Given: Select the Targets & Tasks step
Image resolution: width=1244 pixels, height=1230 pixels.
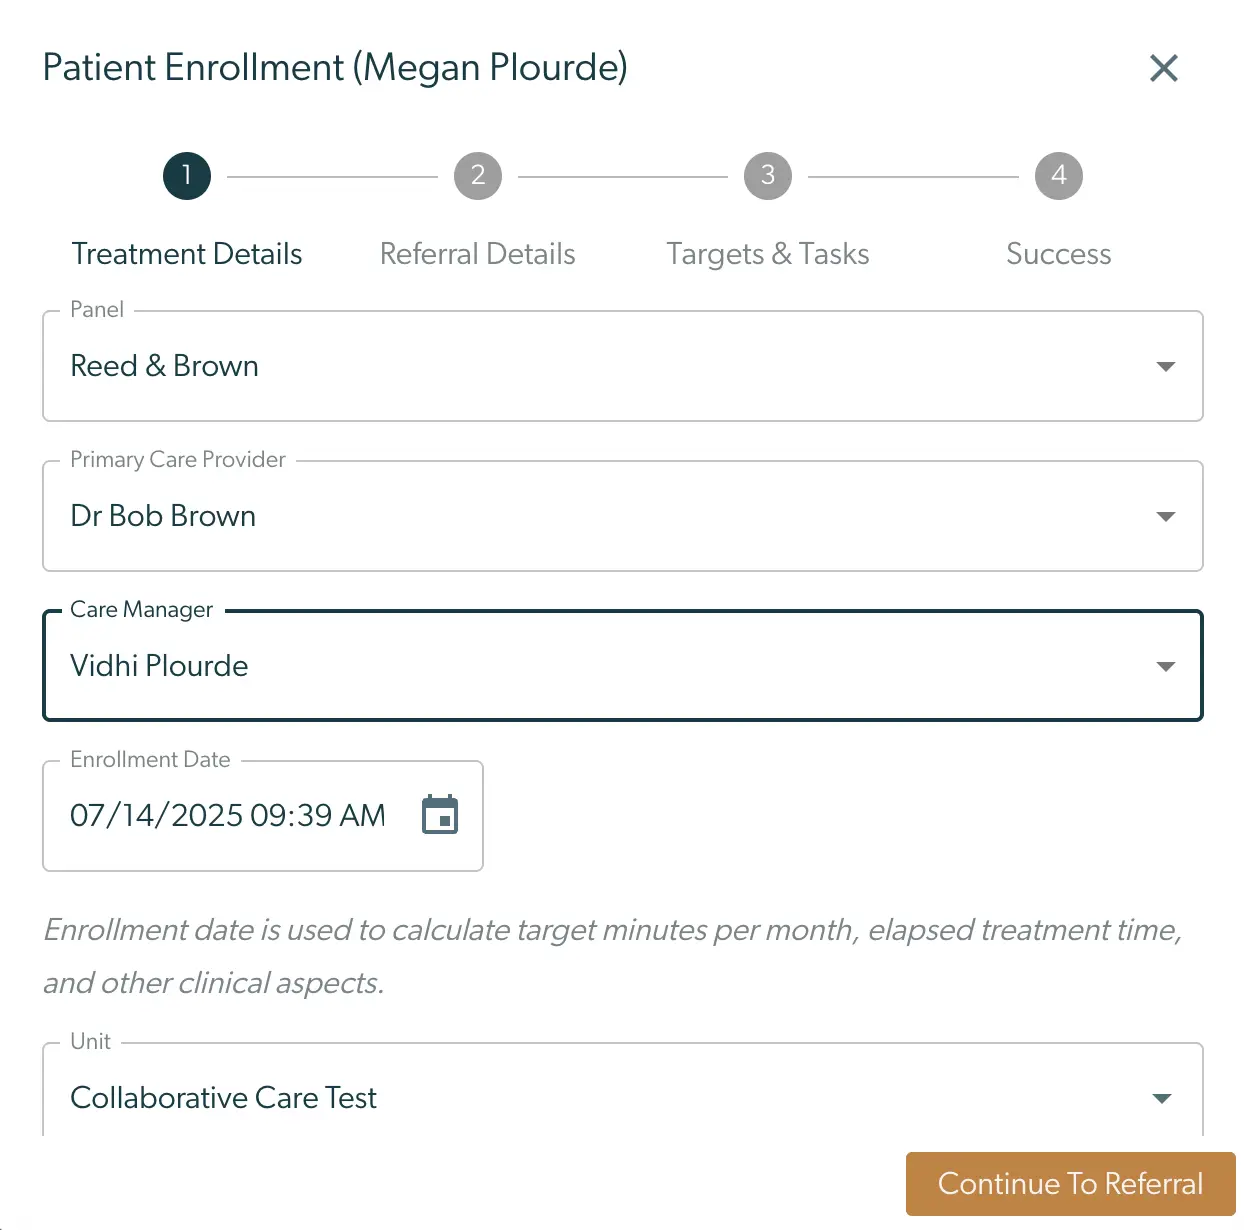Looking at the screenshot, I should pos(767,253).
